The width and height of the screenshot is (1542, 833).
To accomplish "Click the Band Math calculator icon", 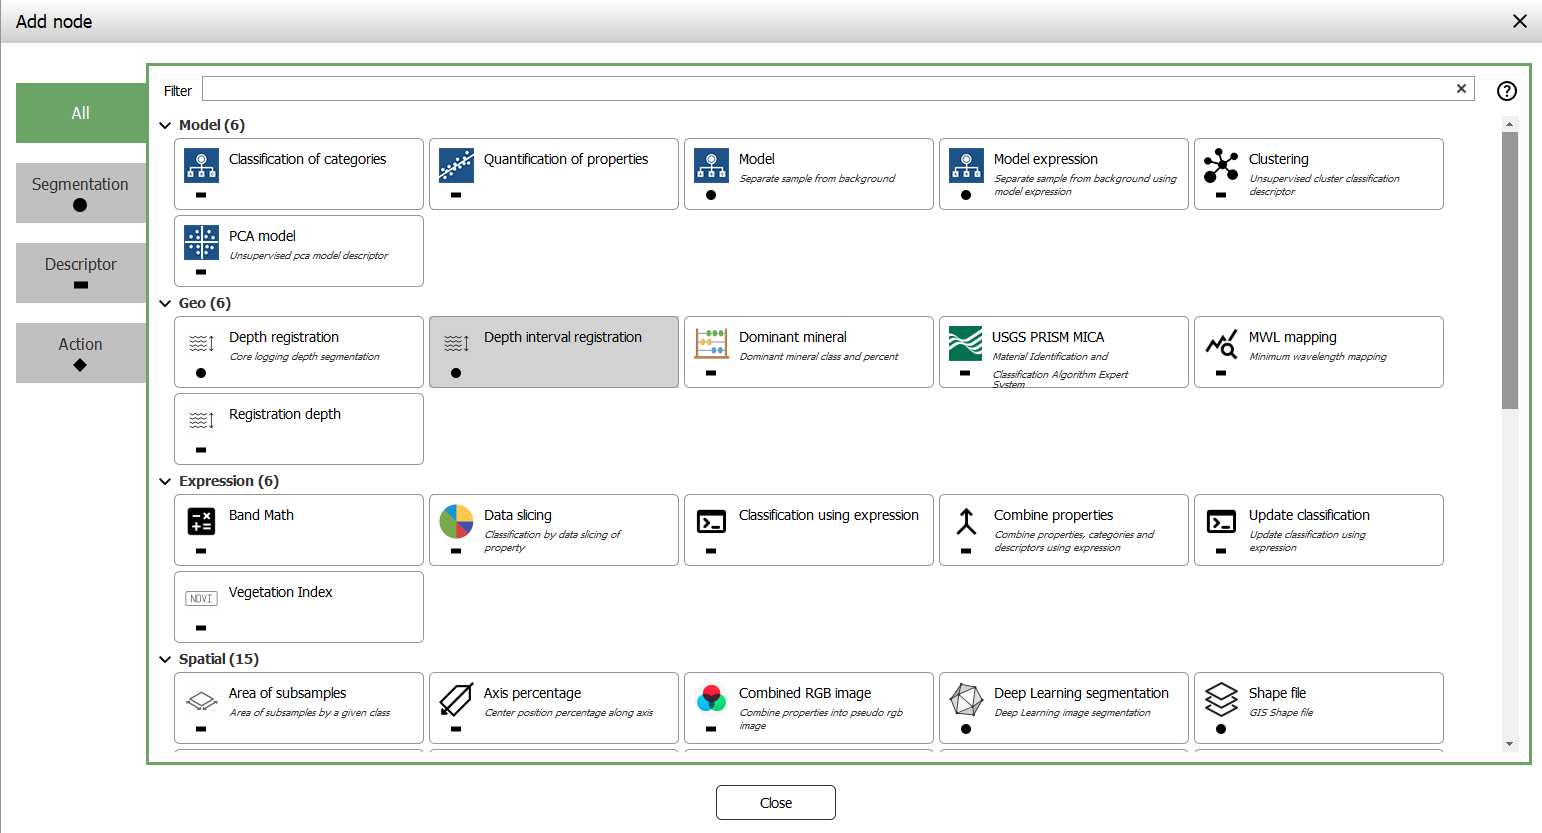I will point(201,521).
